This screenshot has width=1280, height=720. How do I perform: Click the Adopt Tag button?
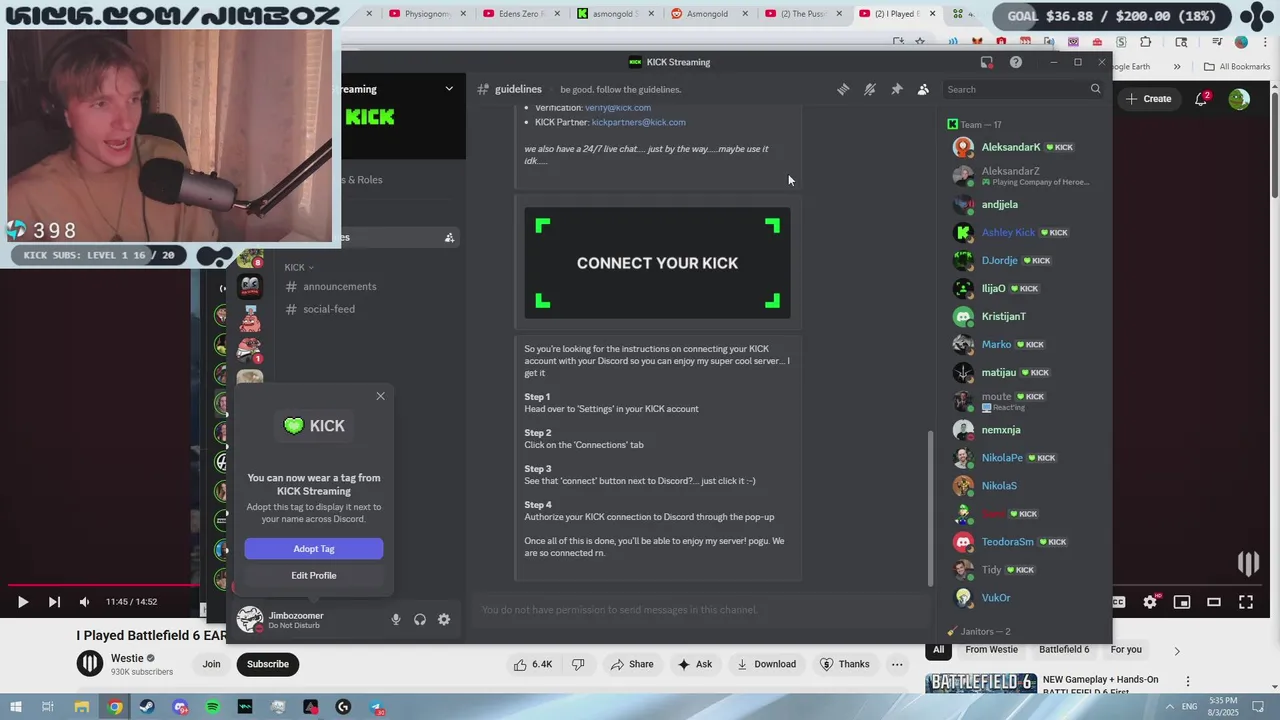pyautogui.click(x=314, y=549)
